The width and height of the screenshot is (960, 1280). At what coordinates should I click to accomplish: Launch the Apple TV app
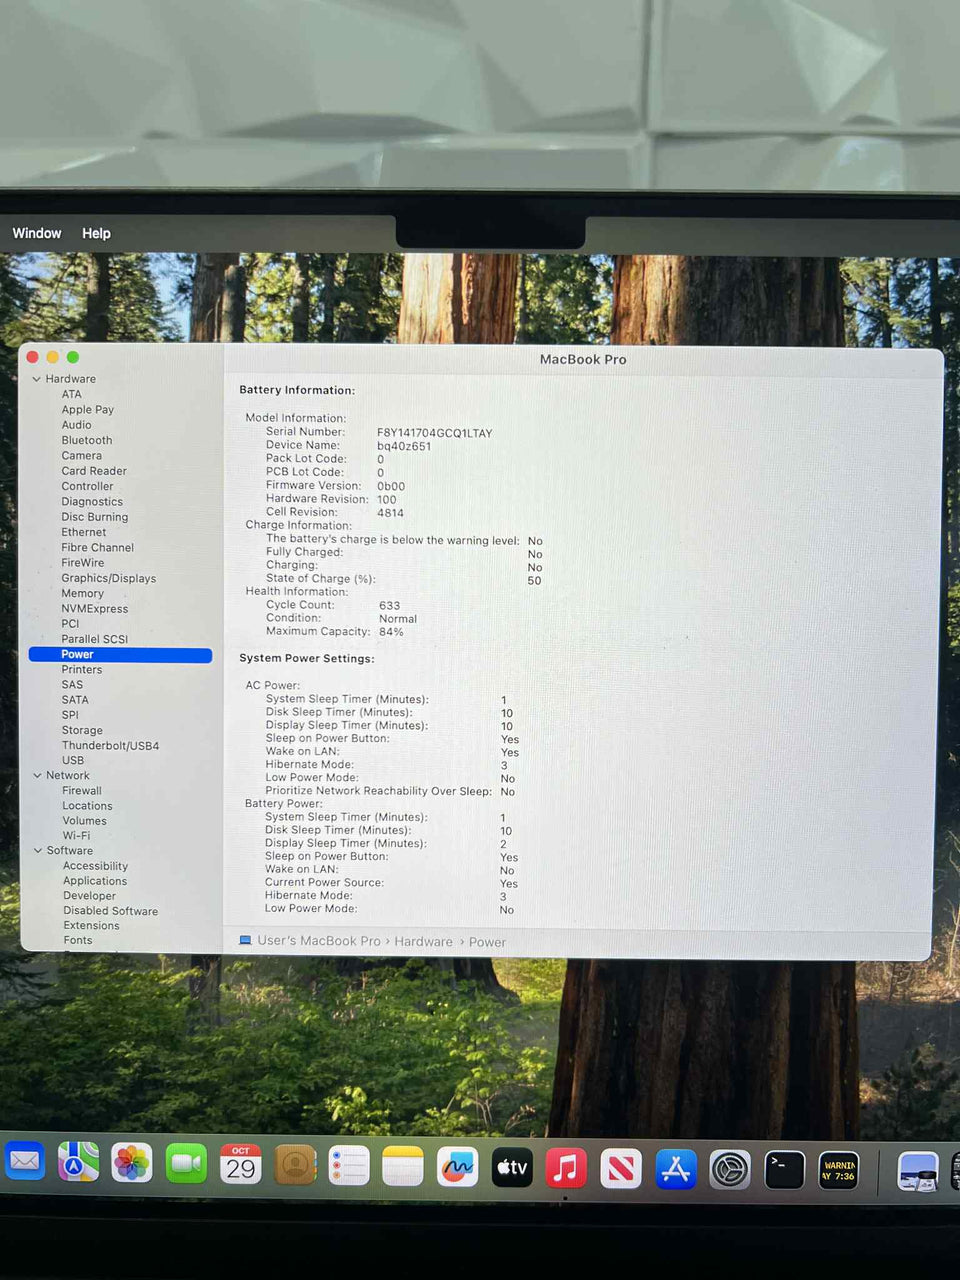[512, 1167]
